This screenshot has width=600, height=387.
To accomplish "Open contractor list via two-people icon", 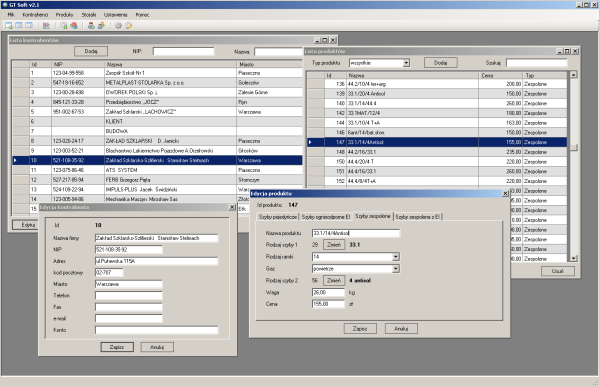I will click(101, 26).
